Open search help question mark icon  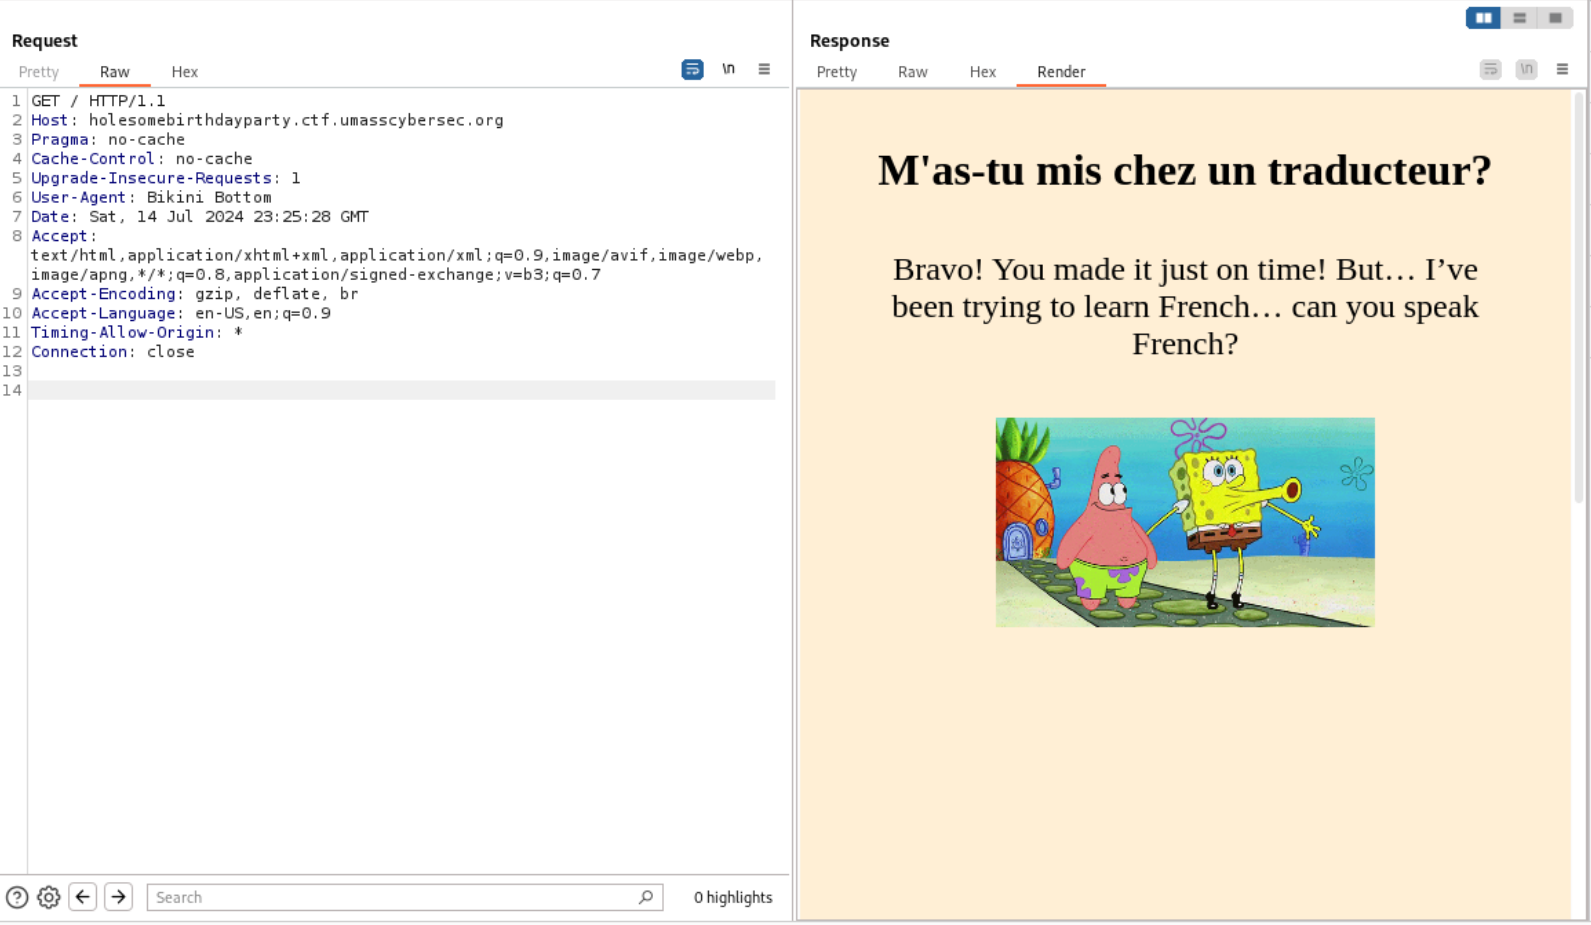click(17, 897)
